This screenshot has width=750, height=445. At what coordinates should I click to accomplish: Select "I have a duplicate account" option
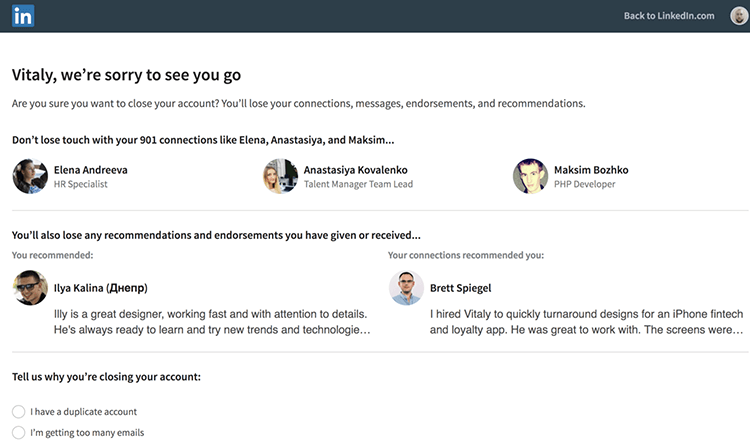click(x=19, y=411)
